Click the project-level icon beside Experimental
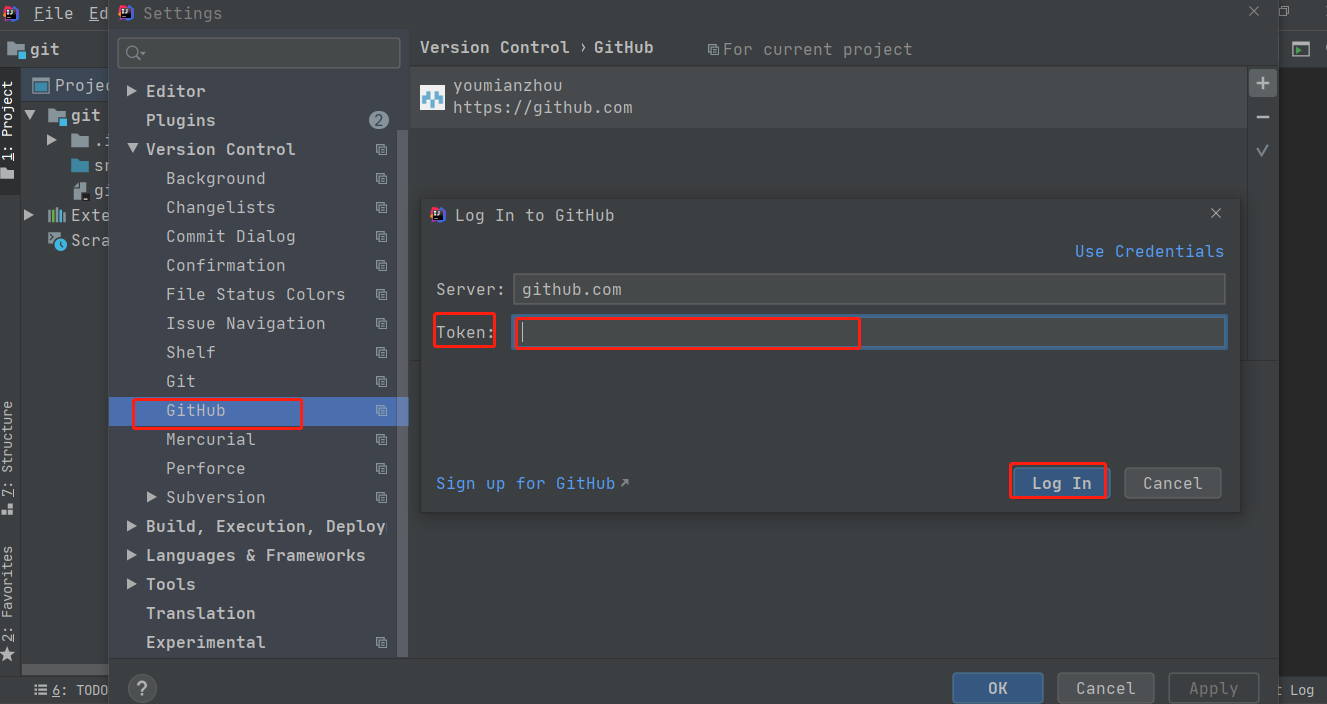The height and width of the screenshot is (704, 1327). pyautogui.click(x=381, y=642)
